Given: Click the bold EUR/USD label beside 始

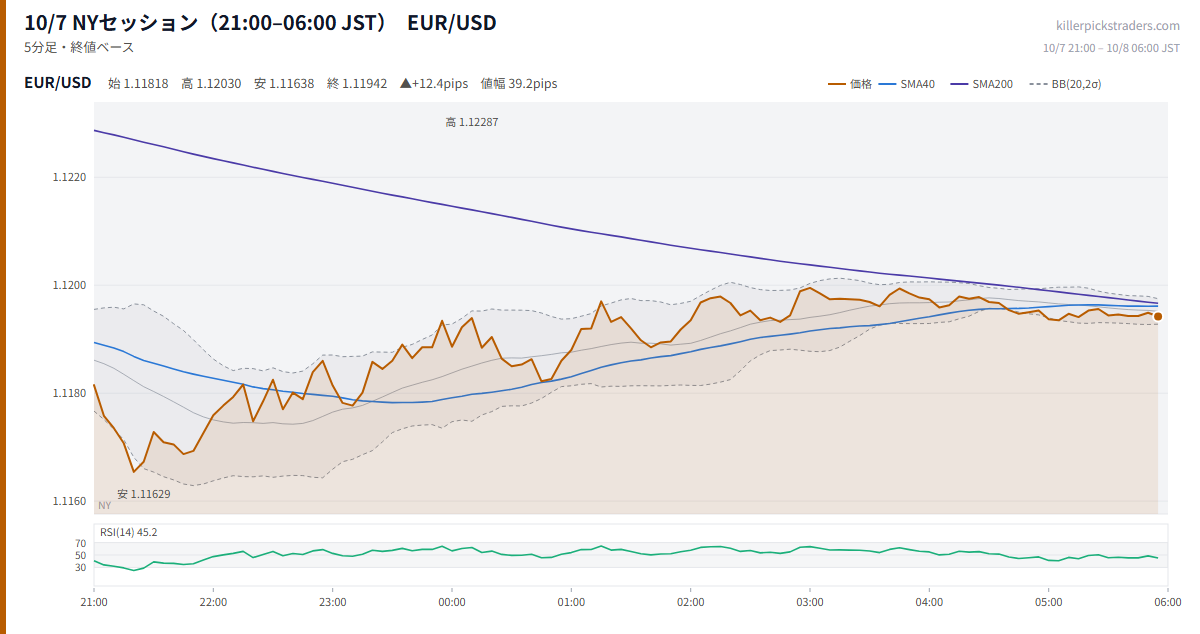Looking at the screenshot, I should click(58, 83).
